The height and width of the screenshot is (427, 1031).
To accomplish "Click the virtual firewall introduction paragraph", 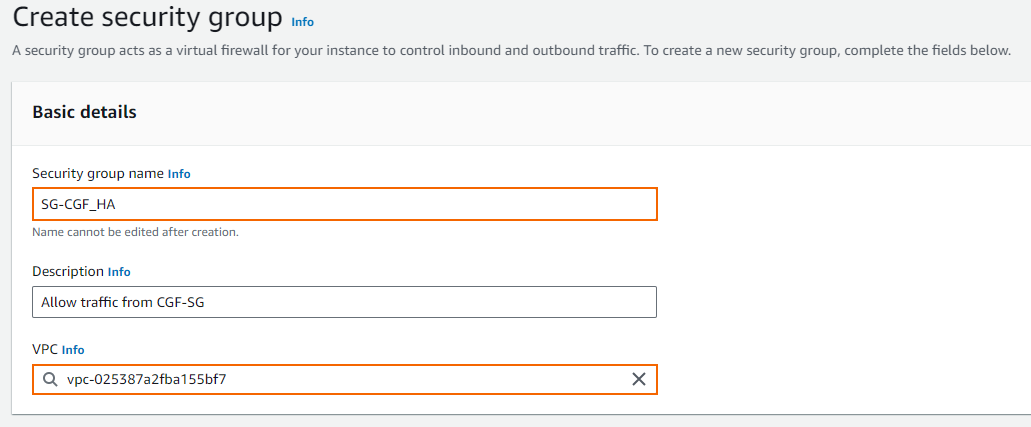I will pos(511,51).
